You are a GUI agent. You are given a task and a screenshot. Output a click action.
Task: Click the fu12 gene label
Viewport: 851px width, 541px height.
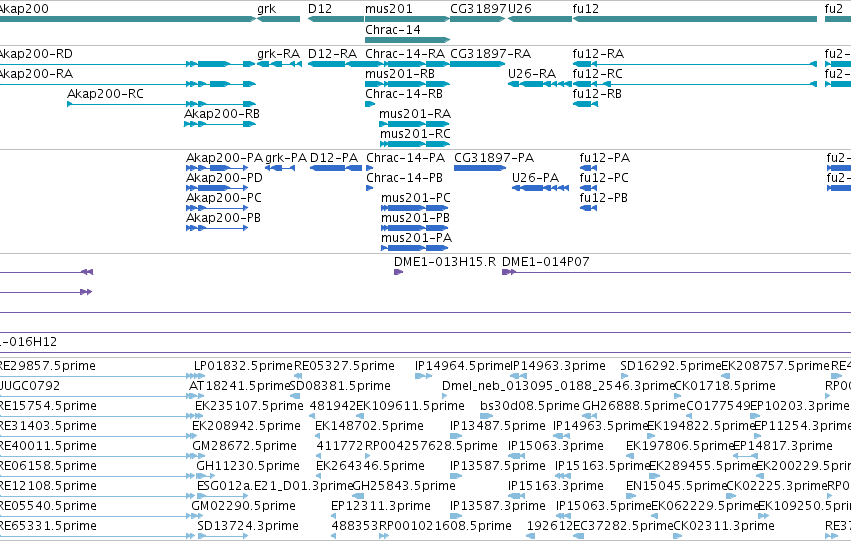point(586,9)
